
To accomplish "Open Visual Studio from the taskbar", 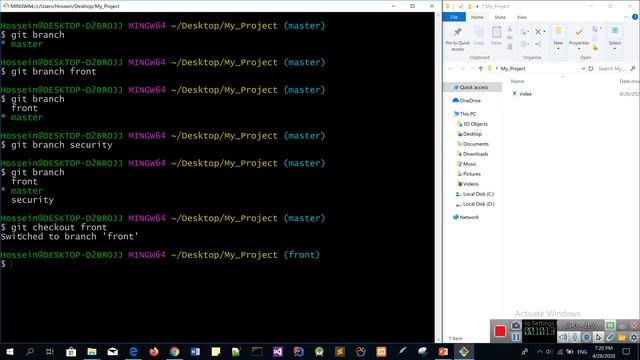I will (x=278, y=351).
